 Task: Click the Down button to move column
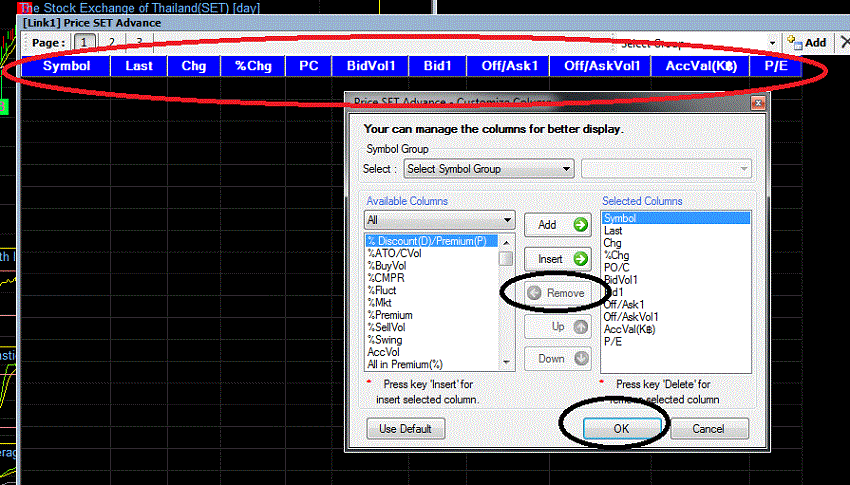tap(557, 359)
